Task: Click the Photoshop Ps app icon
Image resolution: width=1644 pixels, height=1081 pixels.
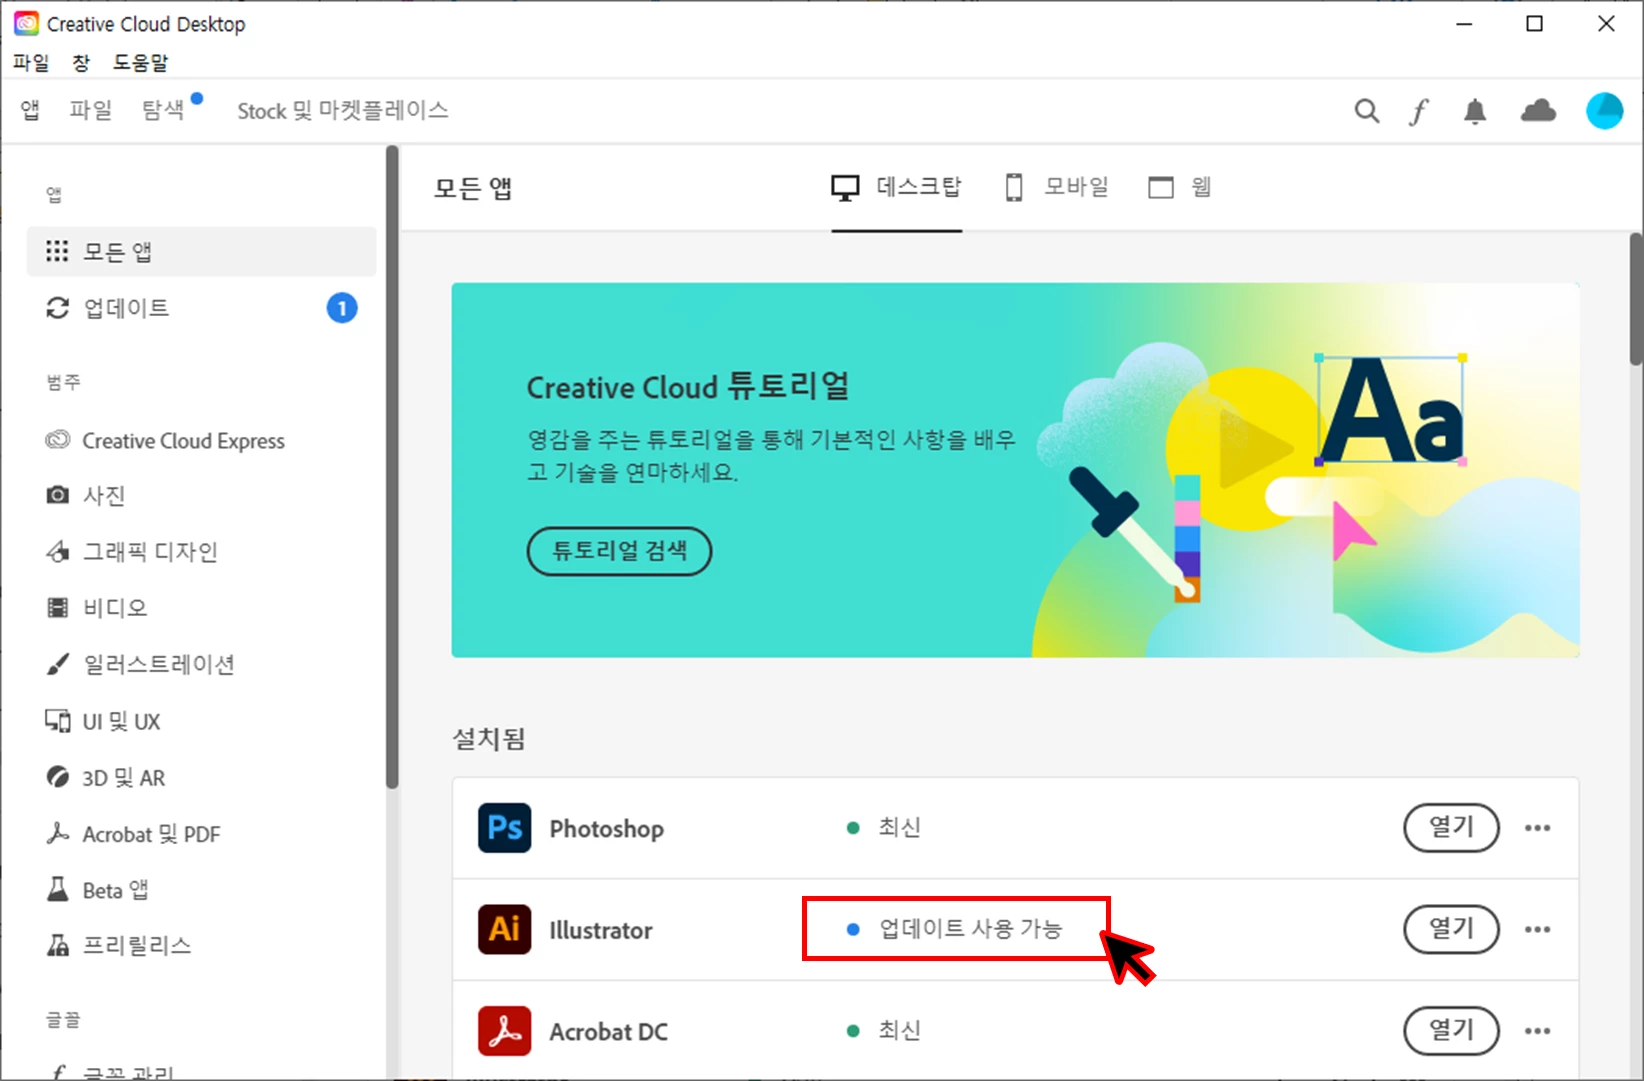Action: (x=504, y=828)
